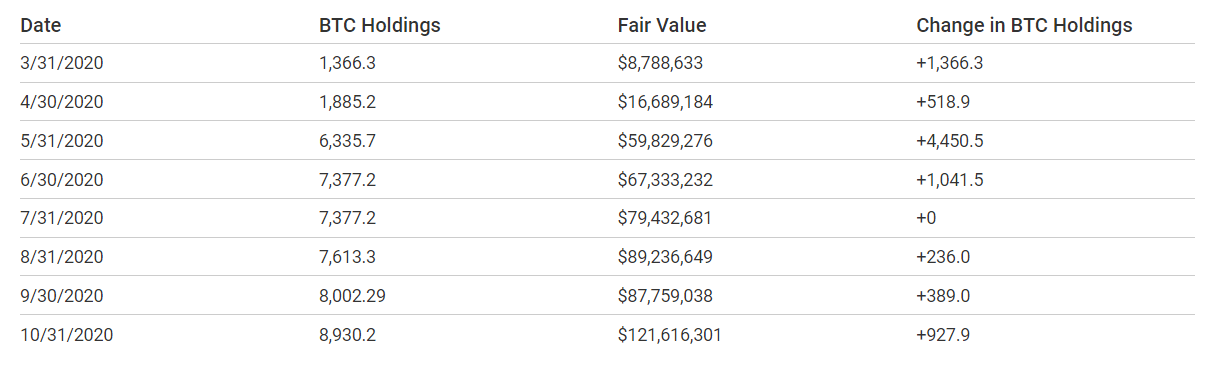Click the $87,759,038 fair value cell
Viewport: 1213px width, 366px height.
click(x=665, y=296)
